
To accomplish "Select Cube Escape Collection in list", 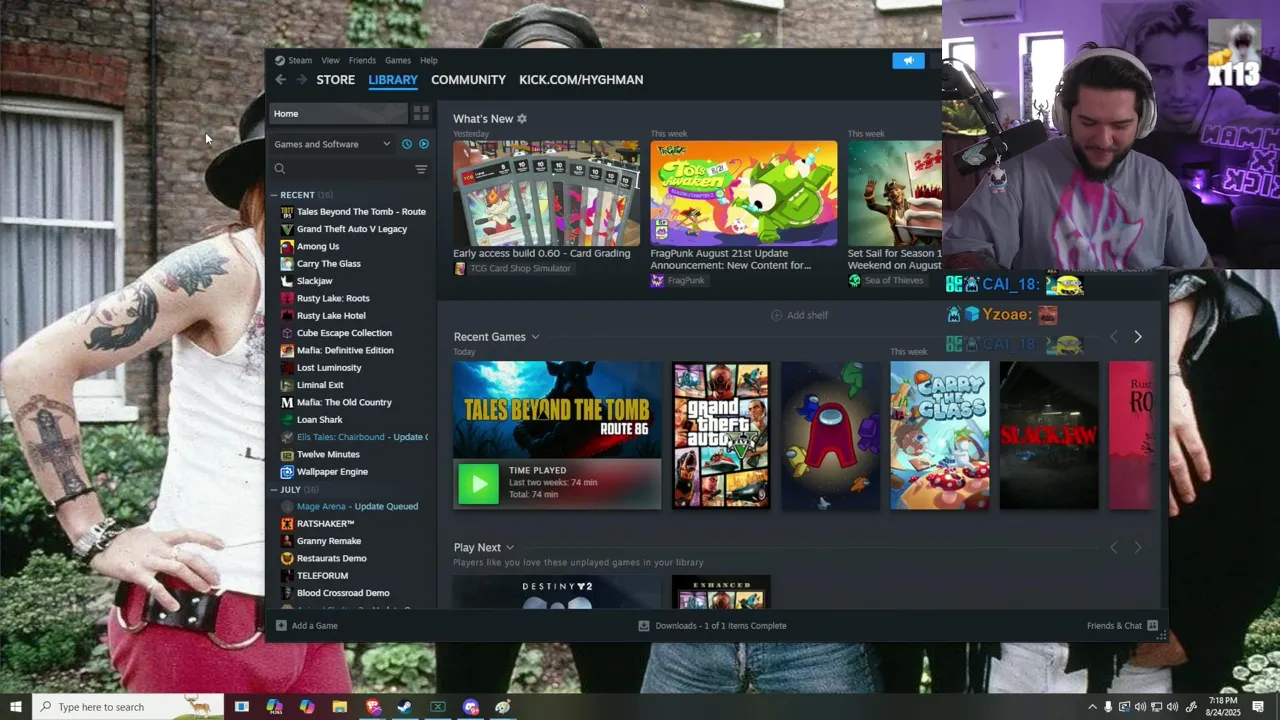I will click(x=344, y=333).
